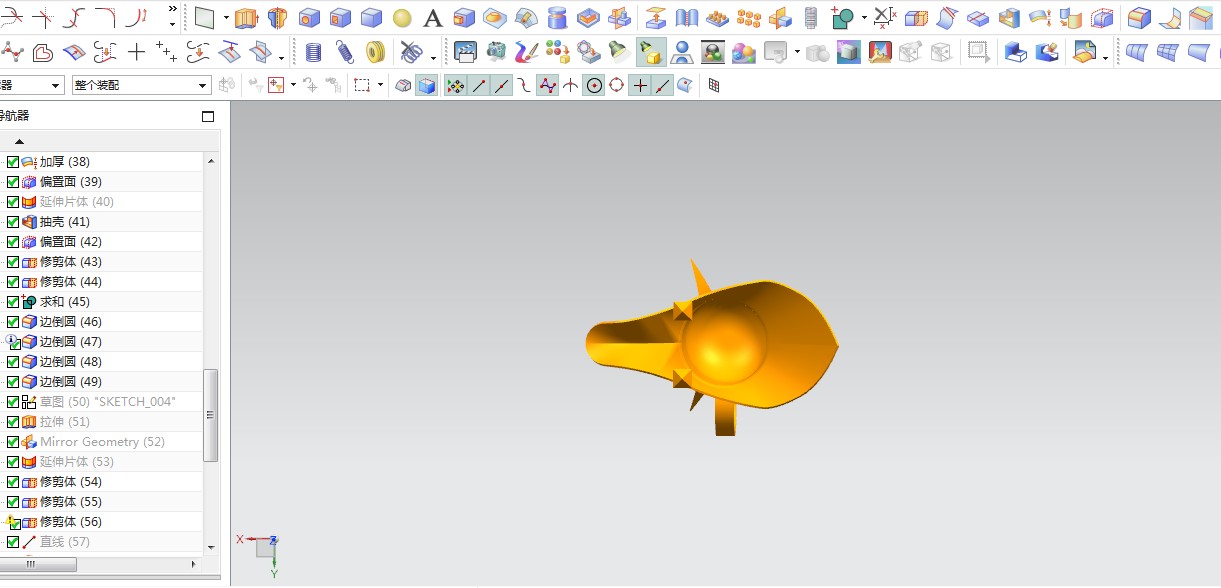The image size is (1221, 588).
Task: Select 延伸片体 (53) feature node
Action: click(77, 462)
